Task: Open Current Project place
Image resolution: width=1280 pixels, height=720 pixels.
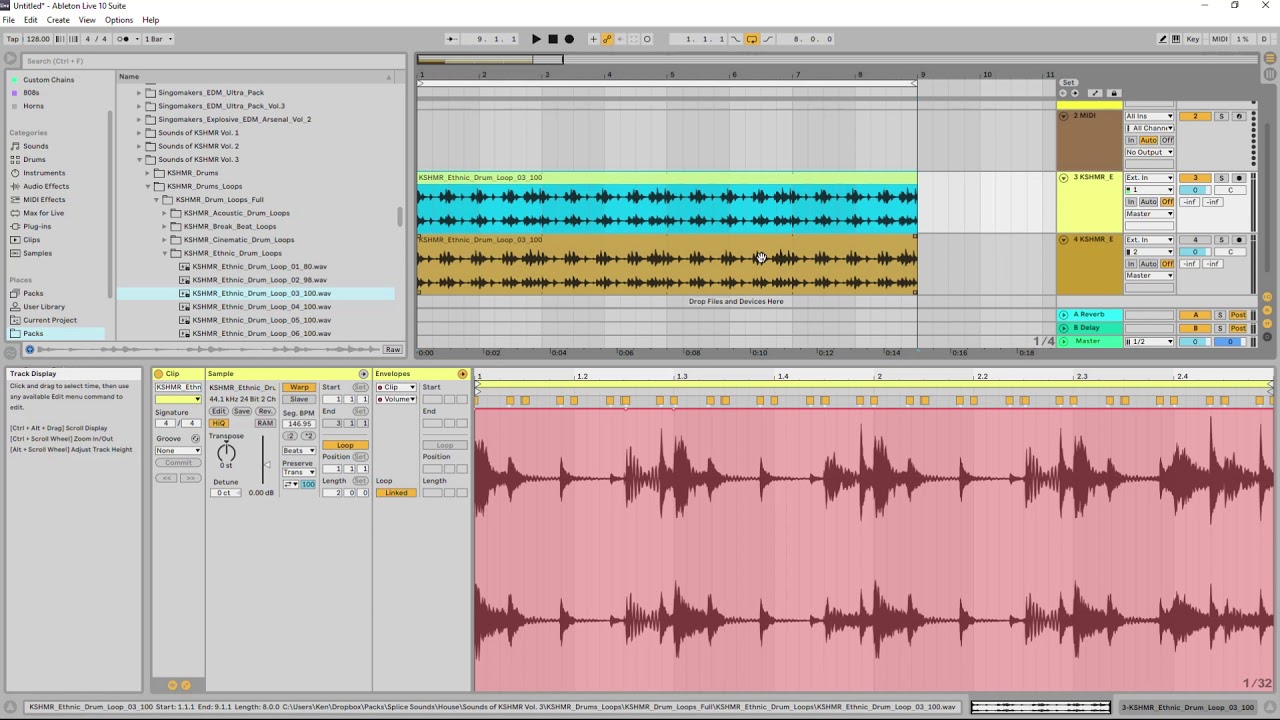Action: click(x=50, y=320)
